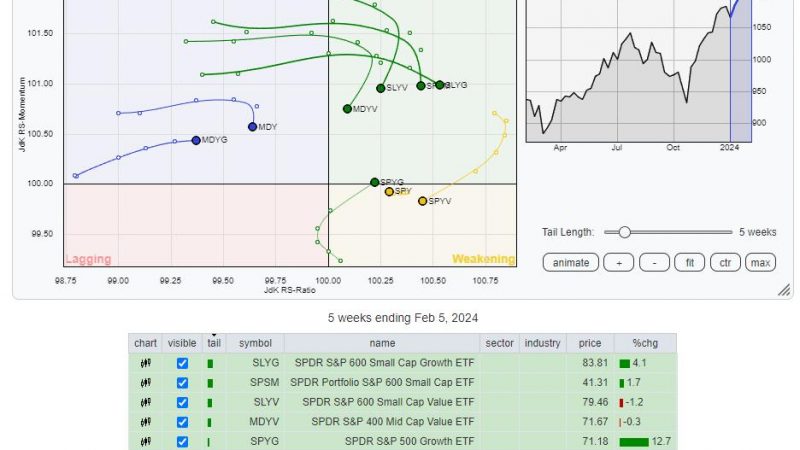This screenshot has height=450, width=800.
Task: Sort table by symbol column header
Action: coord(255,343)
